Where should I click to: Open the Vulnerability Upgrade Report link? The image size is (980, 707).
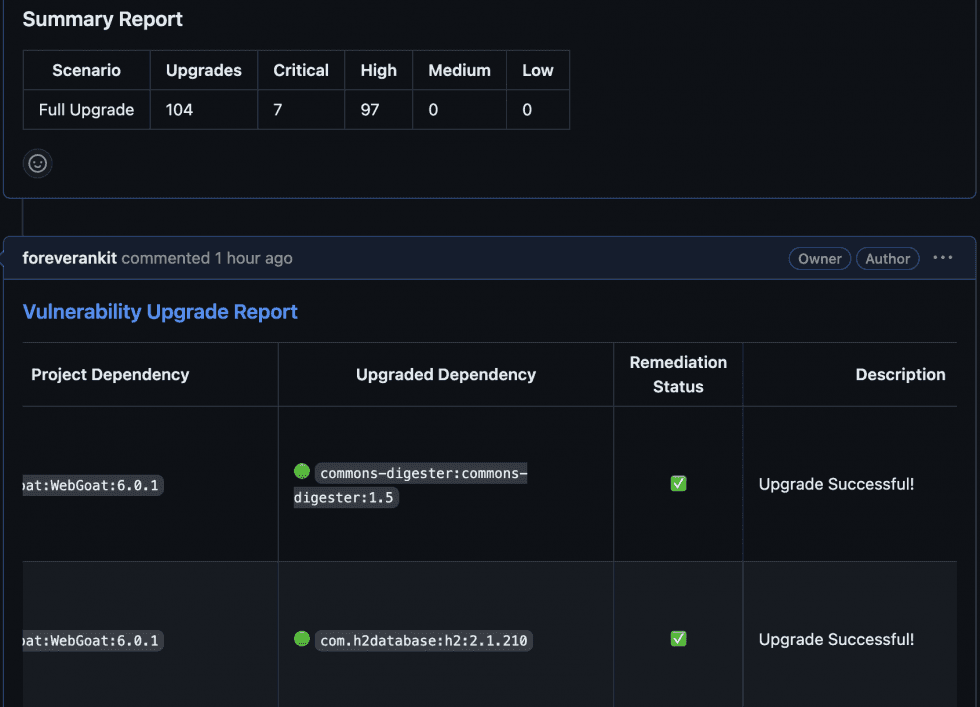pyautogui.click(x=159, y=311)
